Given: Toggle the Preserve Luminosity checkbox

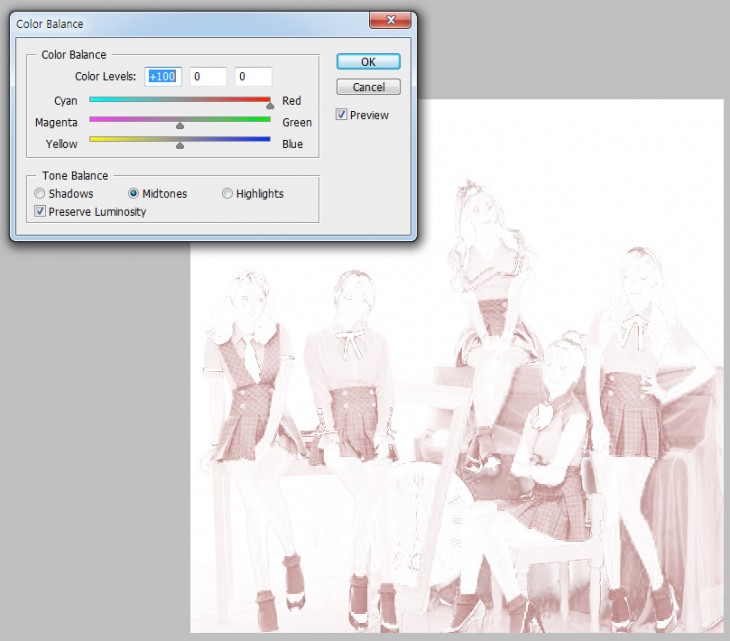Looking at the screenshot, I should (40, 212).
